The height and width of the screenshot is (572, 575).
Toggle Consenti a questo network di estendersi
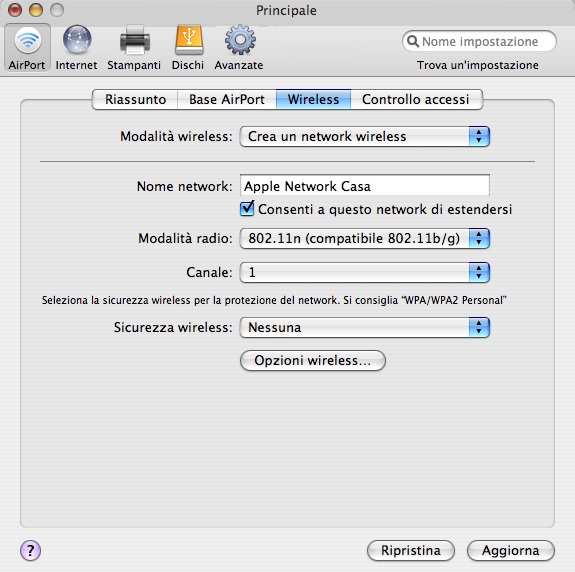(x=247, y=209)
